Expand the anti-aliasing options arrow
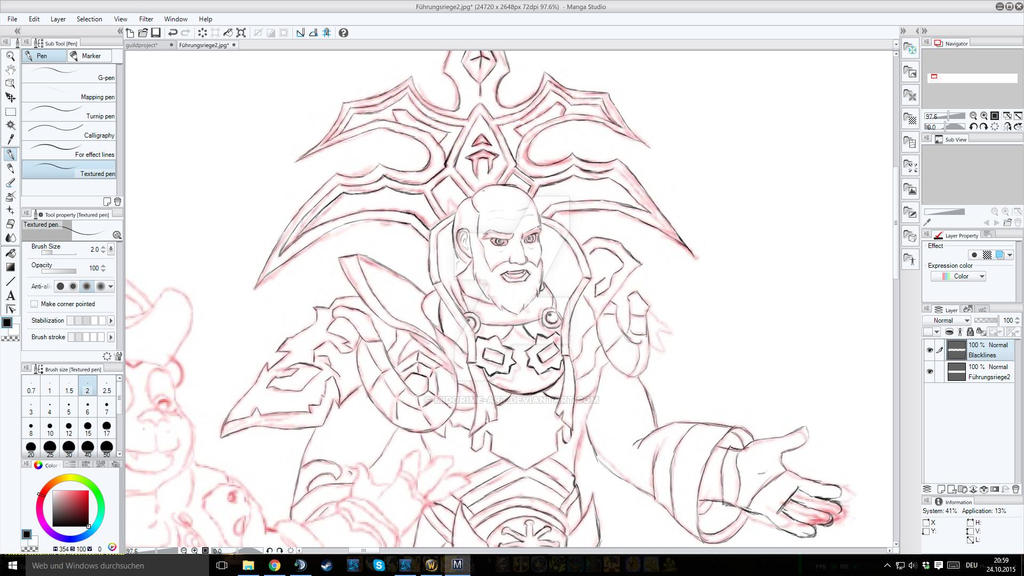Viewport: 1024px width, 576px height. [111, 286]
